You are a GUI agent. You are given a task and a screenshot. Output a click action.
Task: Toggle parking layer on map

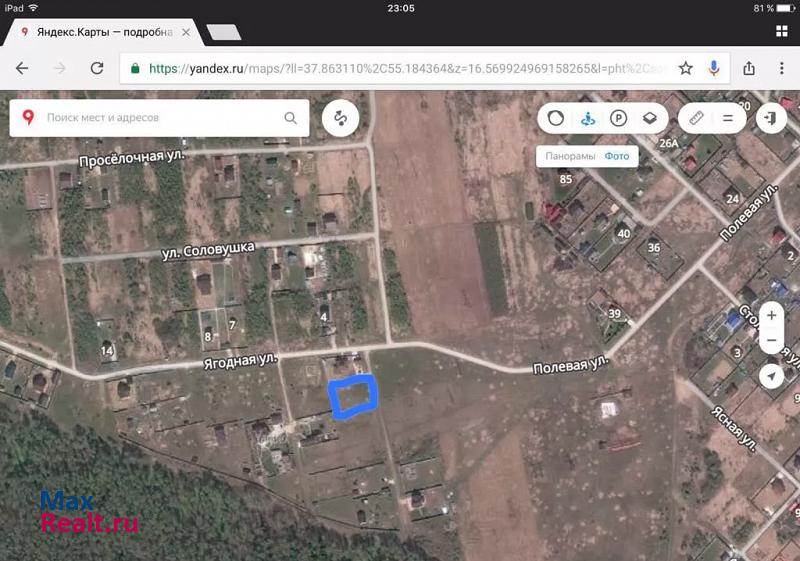point(619,118)
